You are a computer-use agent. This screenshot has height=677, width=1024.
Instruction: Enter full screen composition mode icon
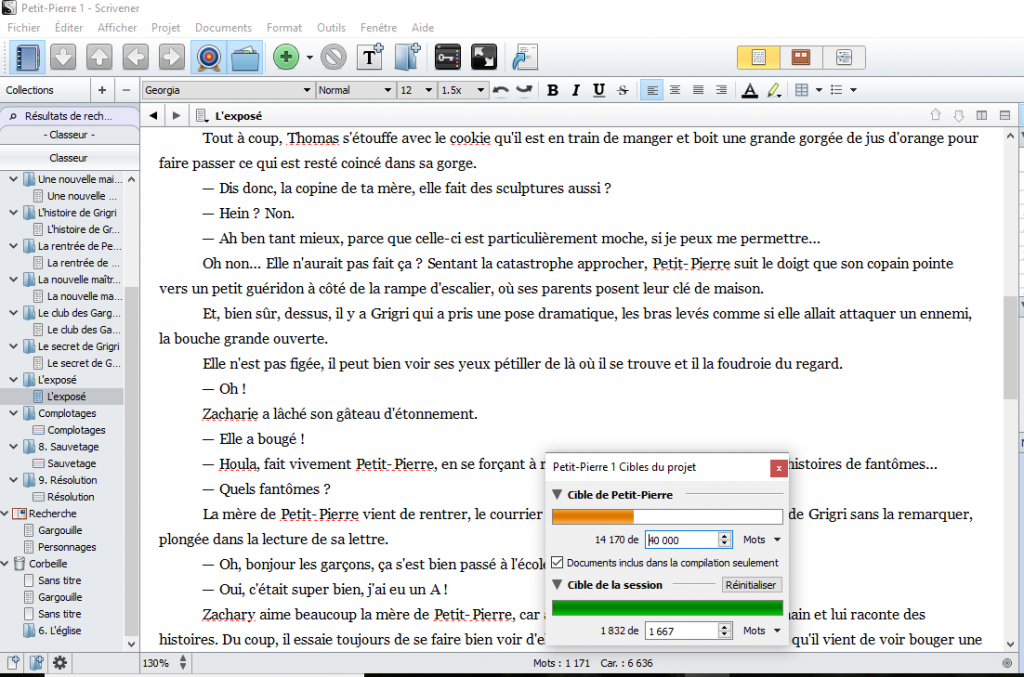point(484,57)
